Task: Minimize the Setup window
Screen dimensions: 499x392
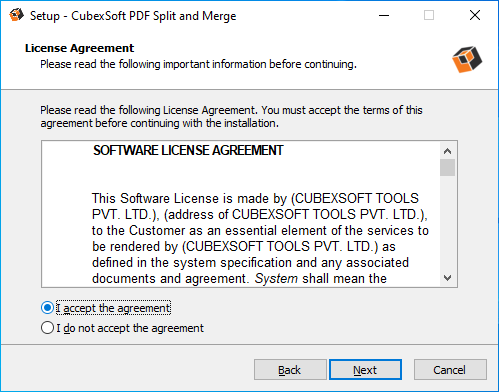Action: coord(384,15)
